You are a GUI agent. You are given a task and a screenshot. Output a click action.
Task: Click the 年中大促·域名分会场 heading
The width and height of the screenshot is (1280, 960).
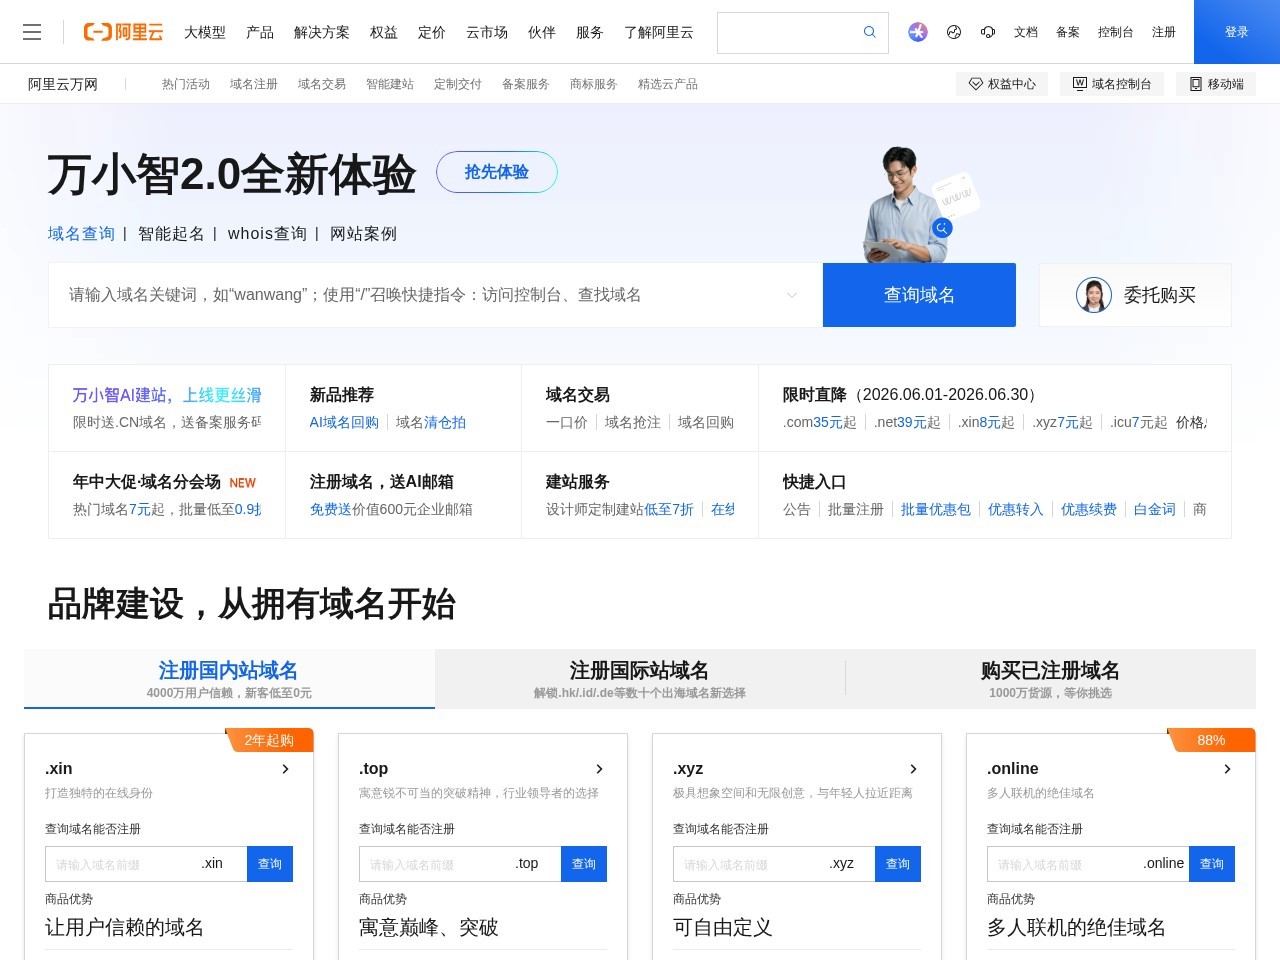point(147,482)
